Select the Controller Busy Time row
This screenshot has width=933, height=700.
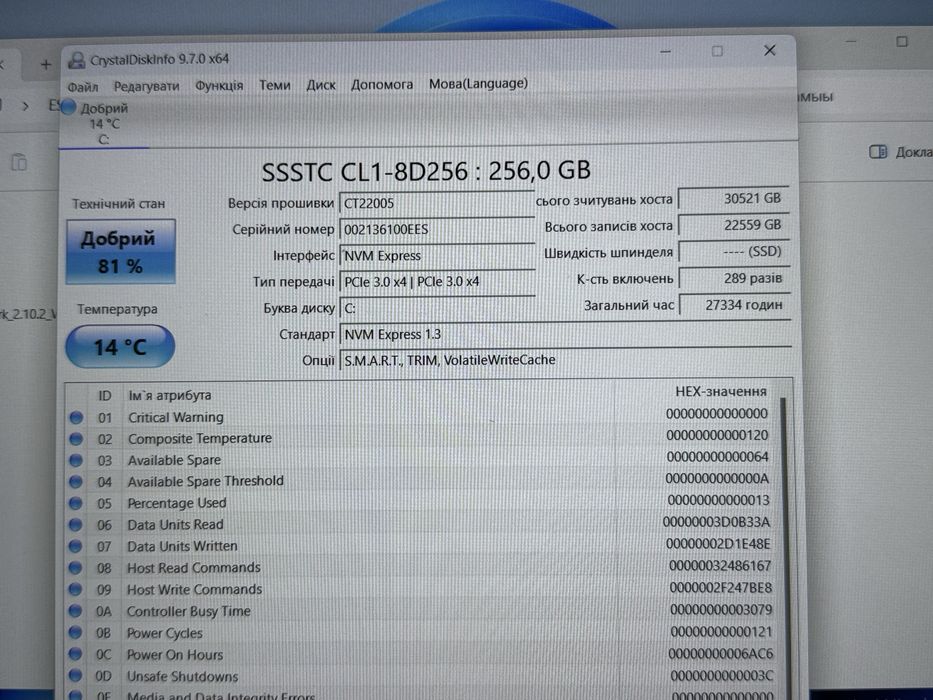(422, 611)
